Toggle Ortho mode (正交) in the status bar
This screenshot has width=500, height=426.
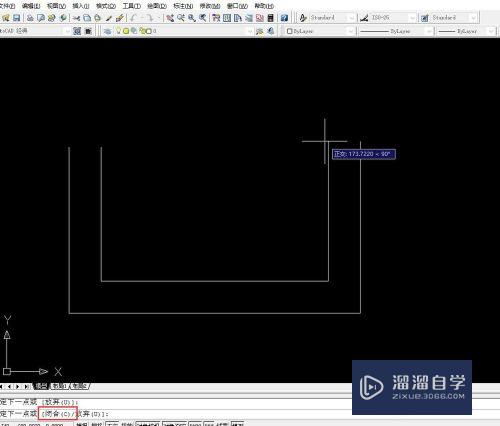[x=112, y=424]
